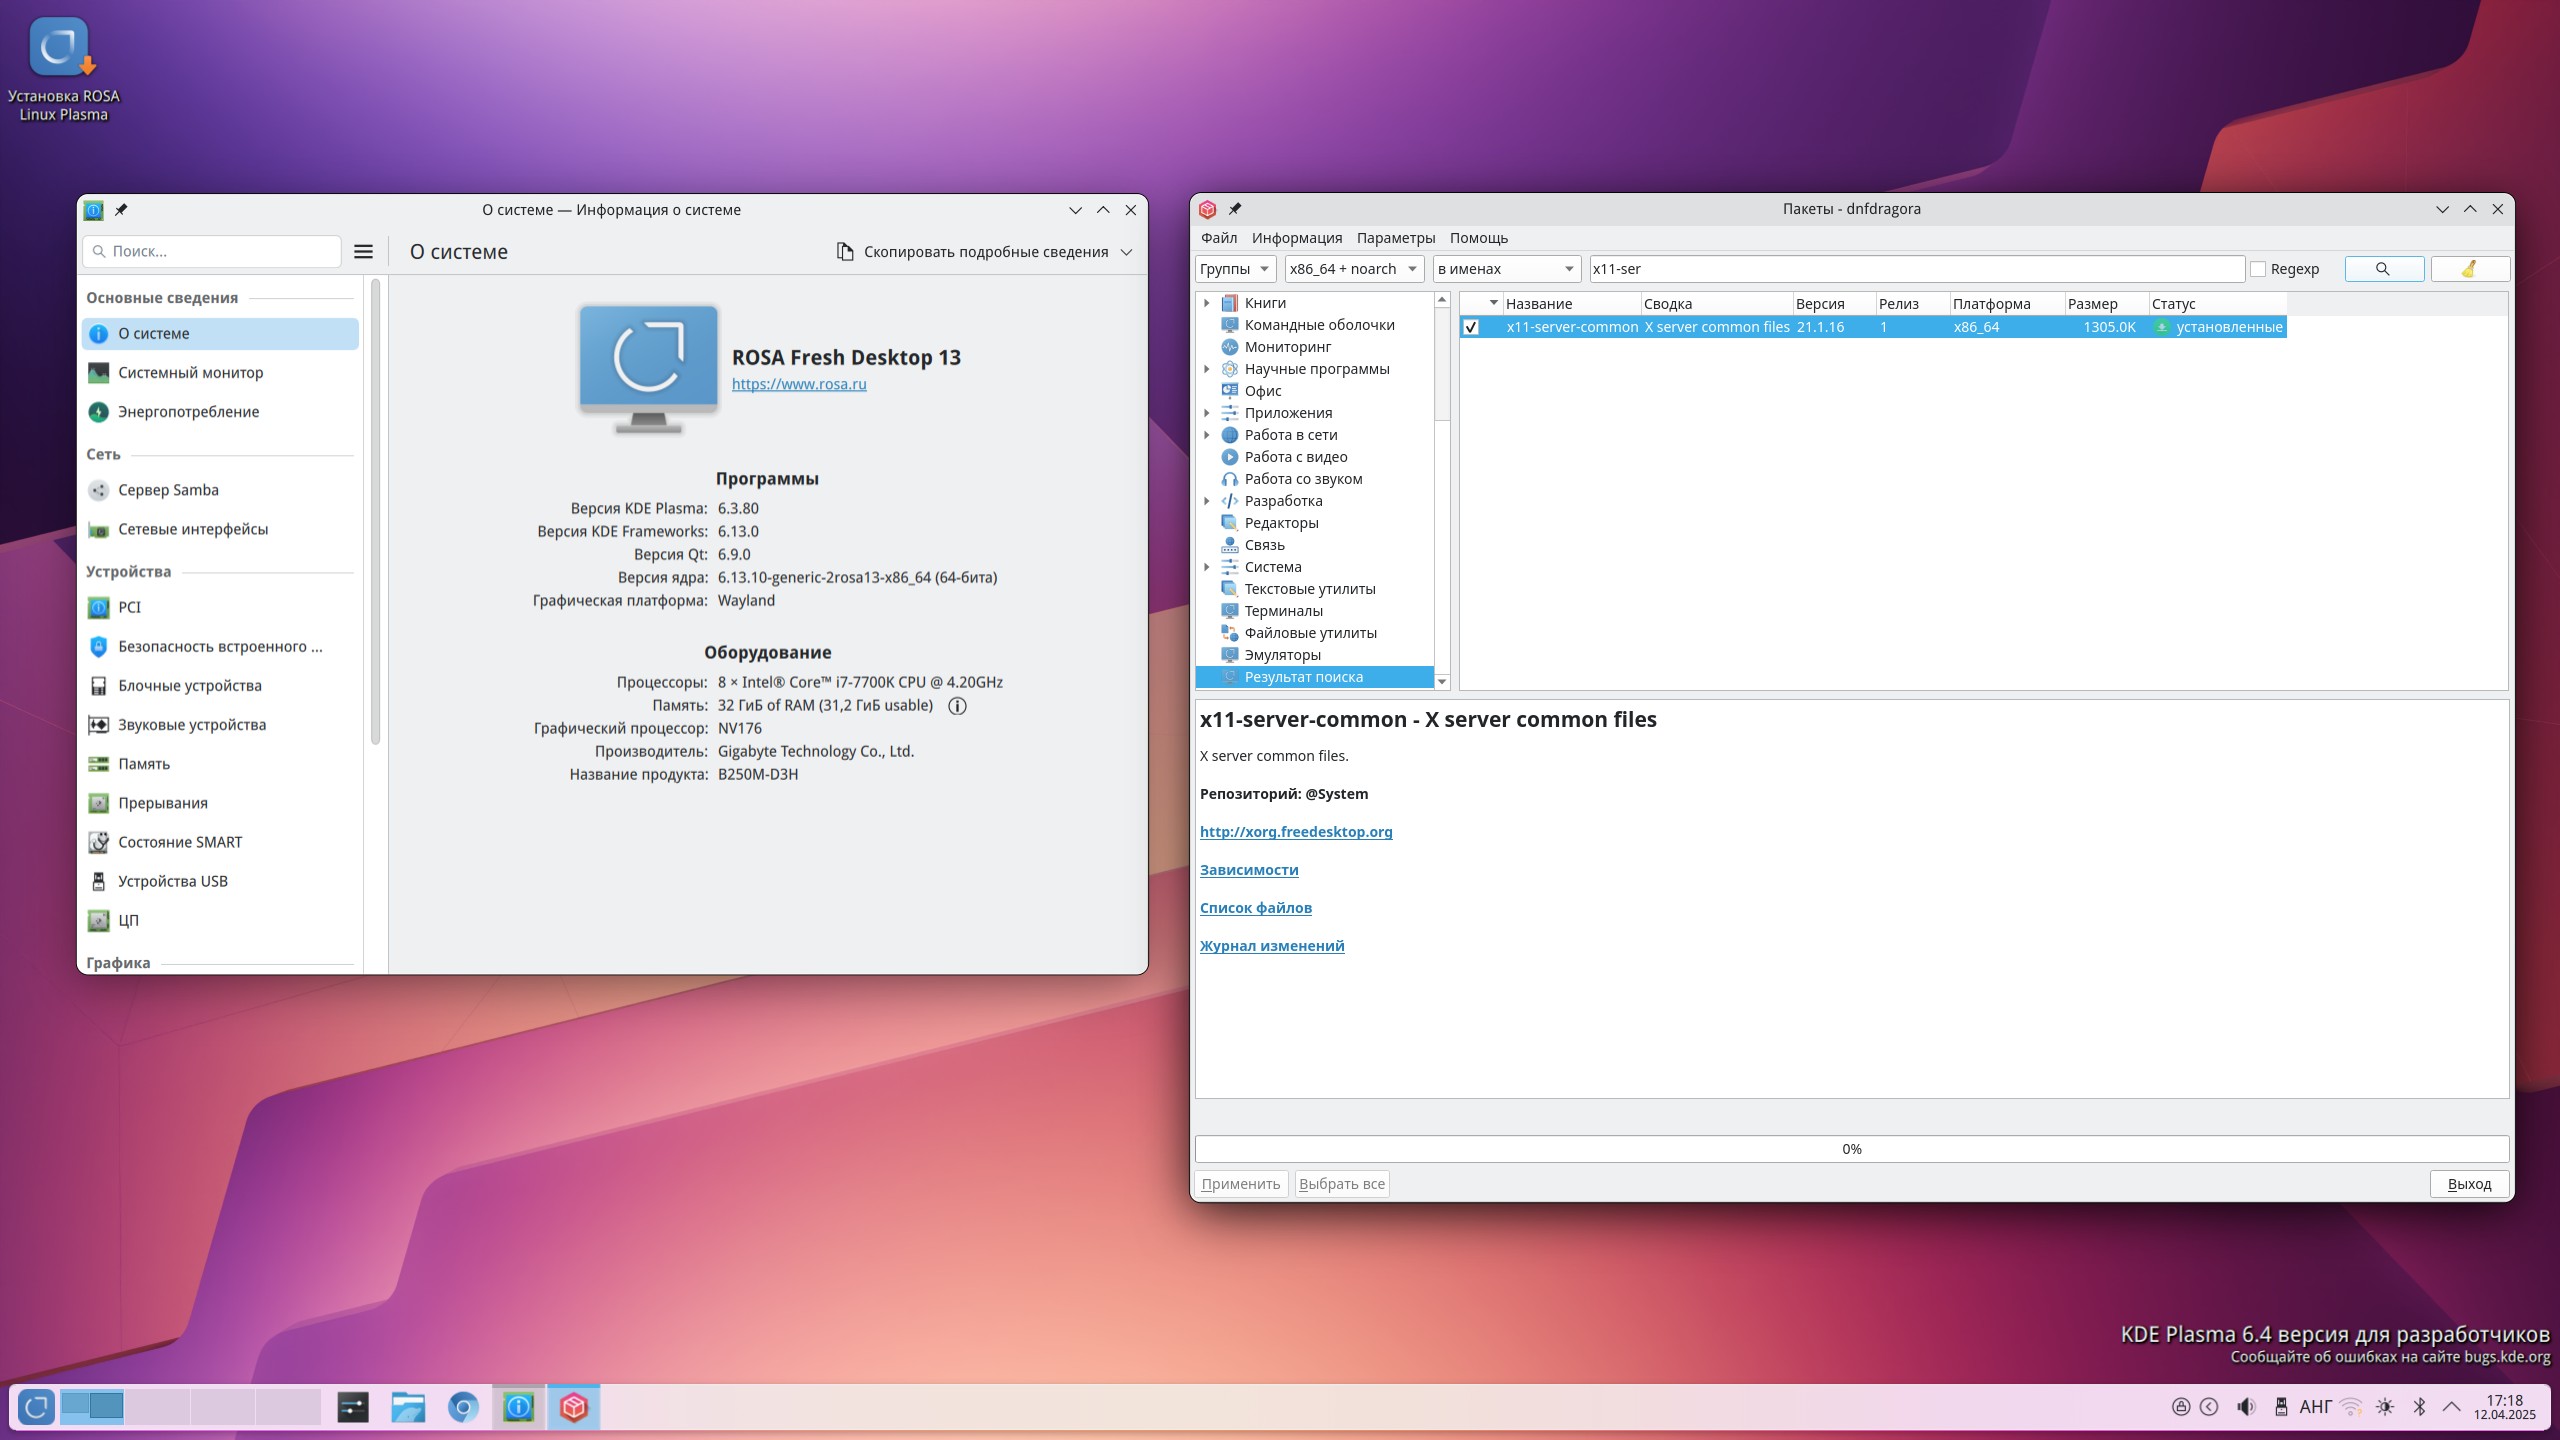This screenshot has width=2560, height=1440.
Task: Open the hamburger menu in system info
Action: click(x=364, y=252)
